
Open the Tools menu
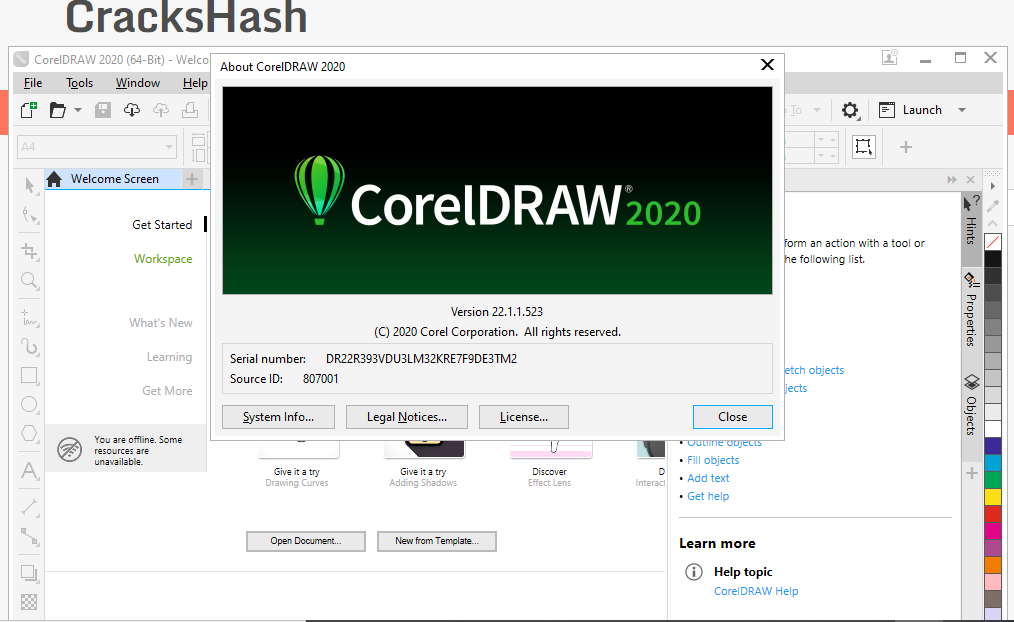pos(79,82)
